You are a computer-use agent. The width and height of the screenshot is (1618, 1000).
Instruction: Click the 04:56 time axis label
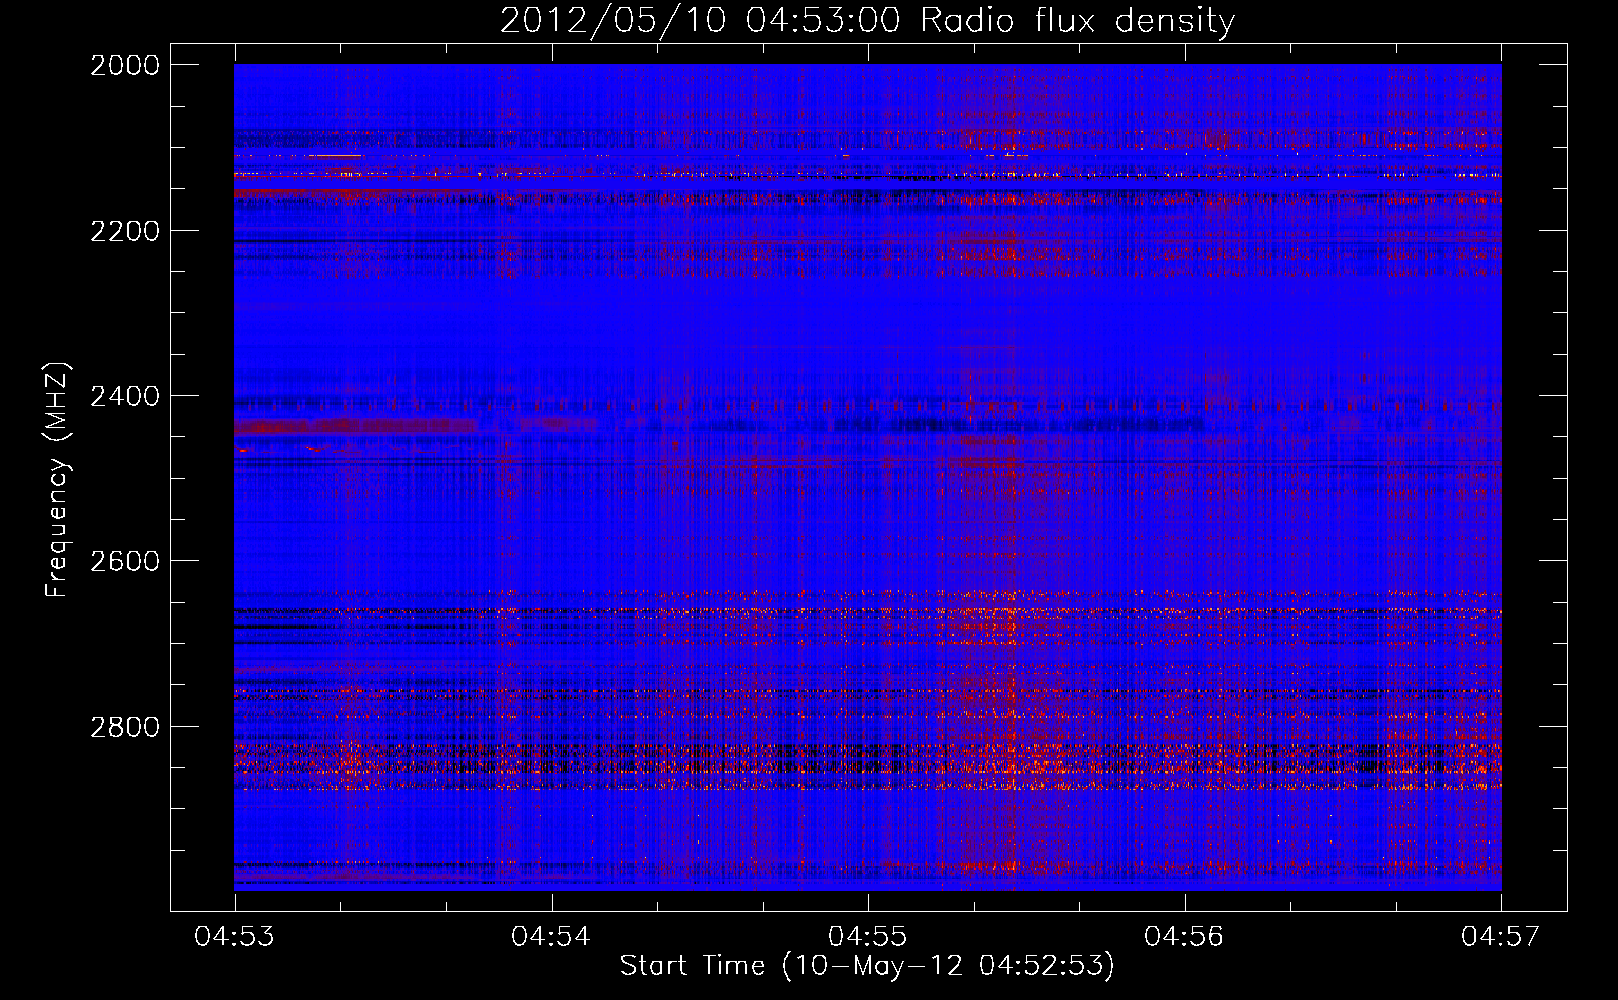[1184, 936]
